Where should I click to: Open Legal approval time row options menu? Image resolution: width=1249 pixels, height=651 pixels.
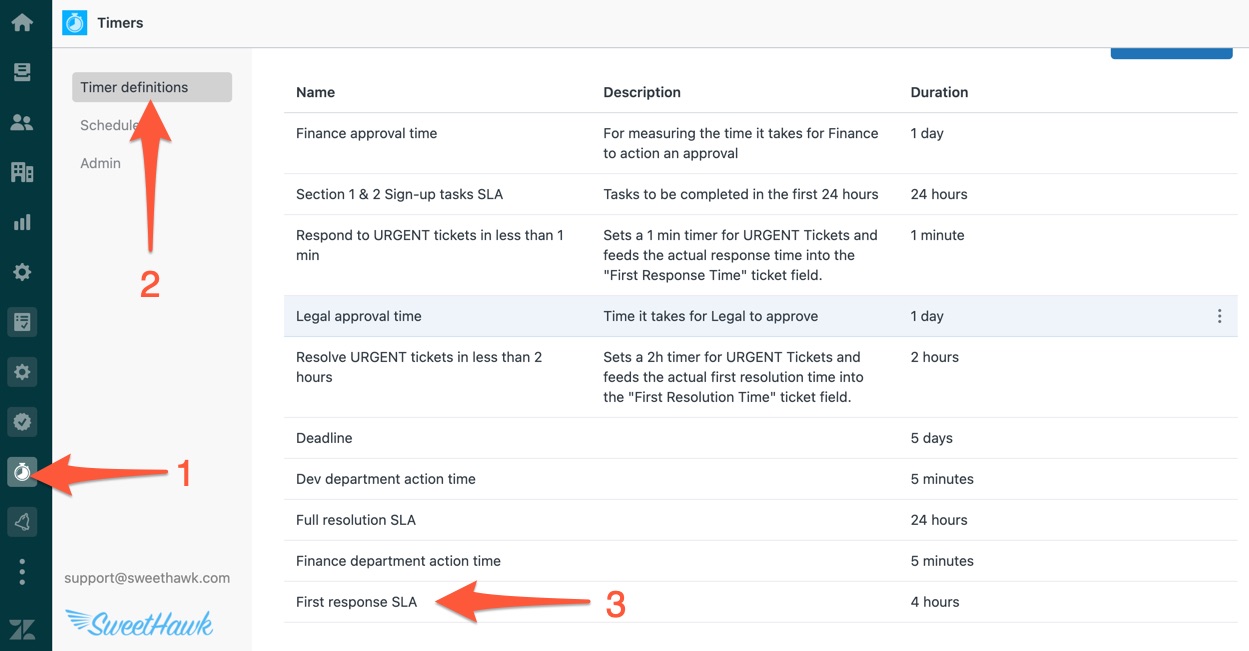click(1219, 316)
